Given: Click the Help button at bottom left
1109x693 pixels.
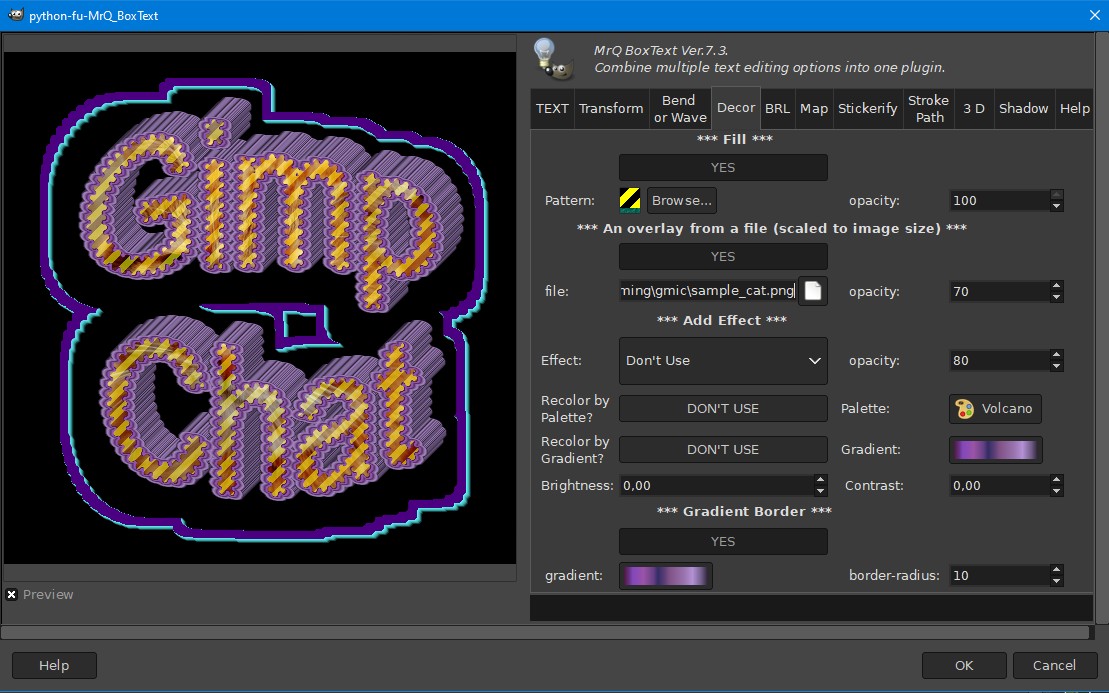Looking at the screenshot, I should click(x=54, y=665).
